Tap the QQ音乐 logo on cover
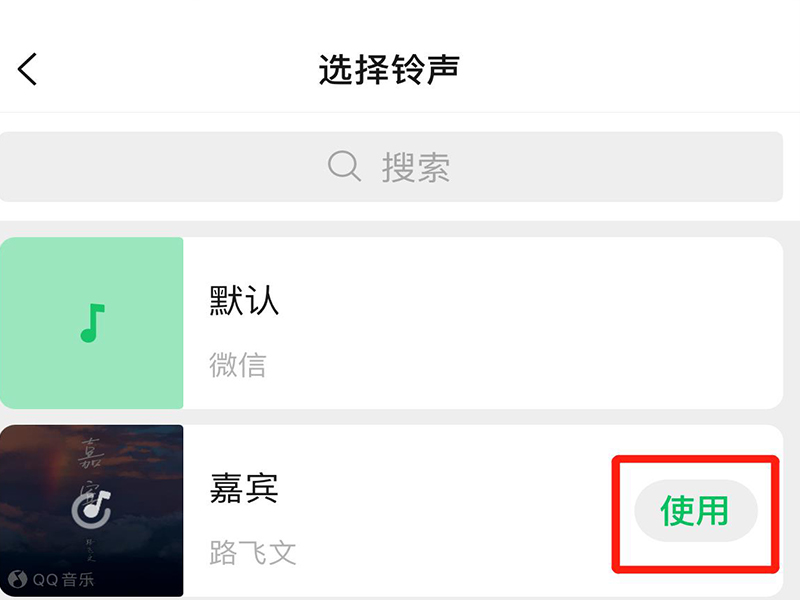This screenshot has height=600, width=800. pos(17,579)
